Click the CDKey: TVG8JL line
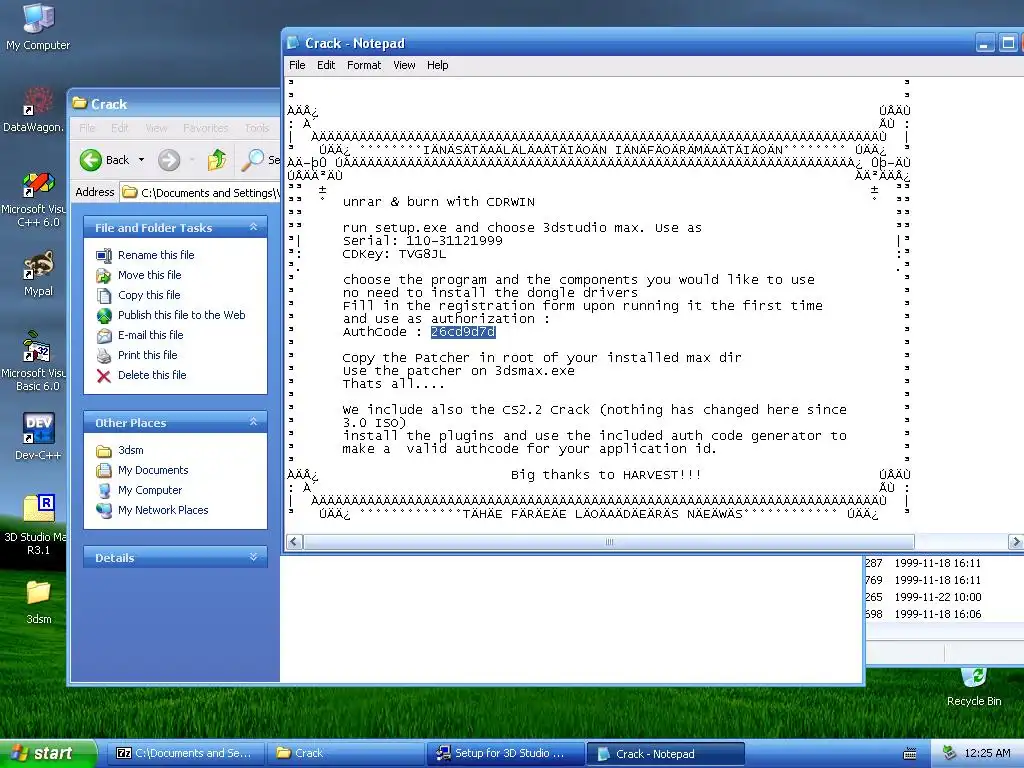 (x=394, y=254)
